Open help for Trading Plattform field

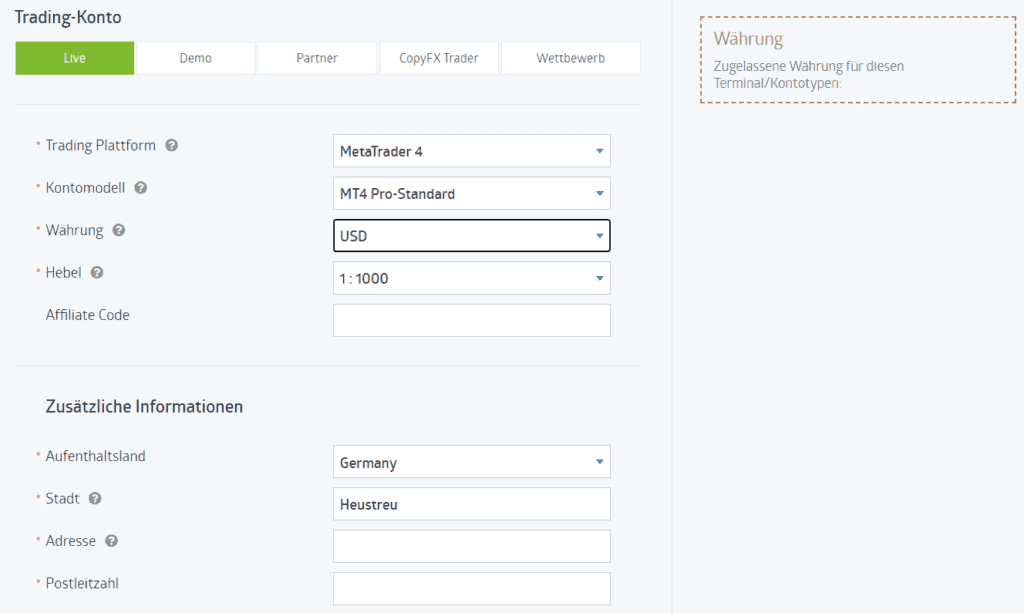pyautogui.click(x=170, y=145)
